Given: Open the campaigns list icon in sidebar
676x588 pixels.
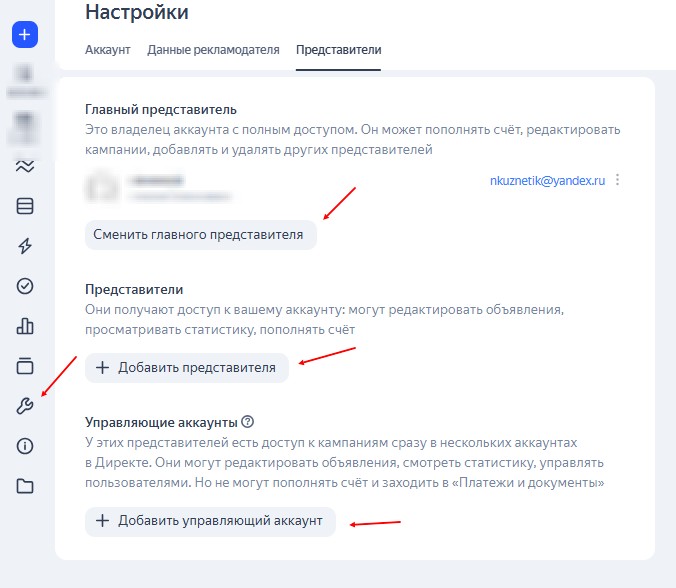Looking at the screenshot, I should tap(25, 206).
